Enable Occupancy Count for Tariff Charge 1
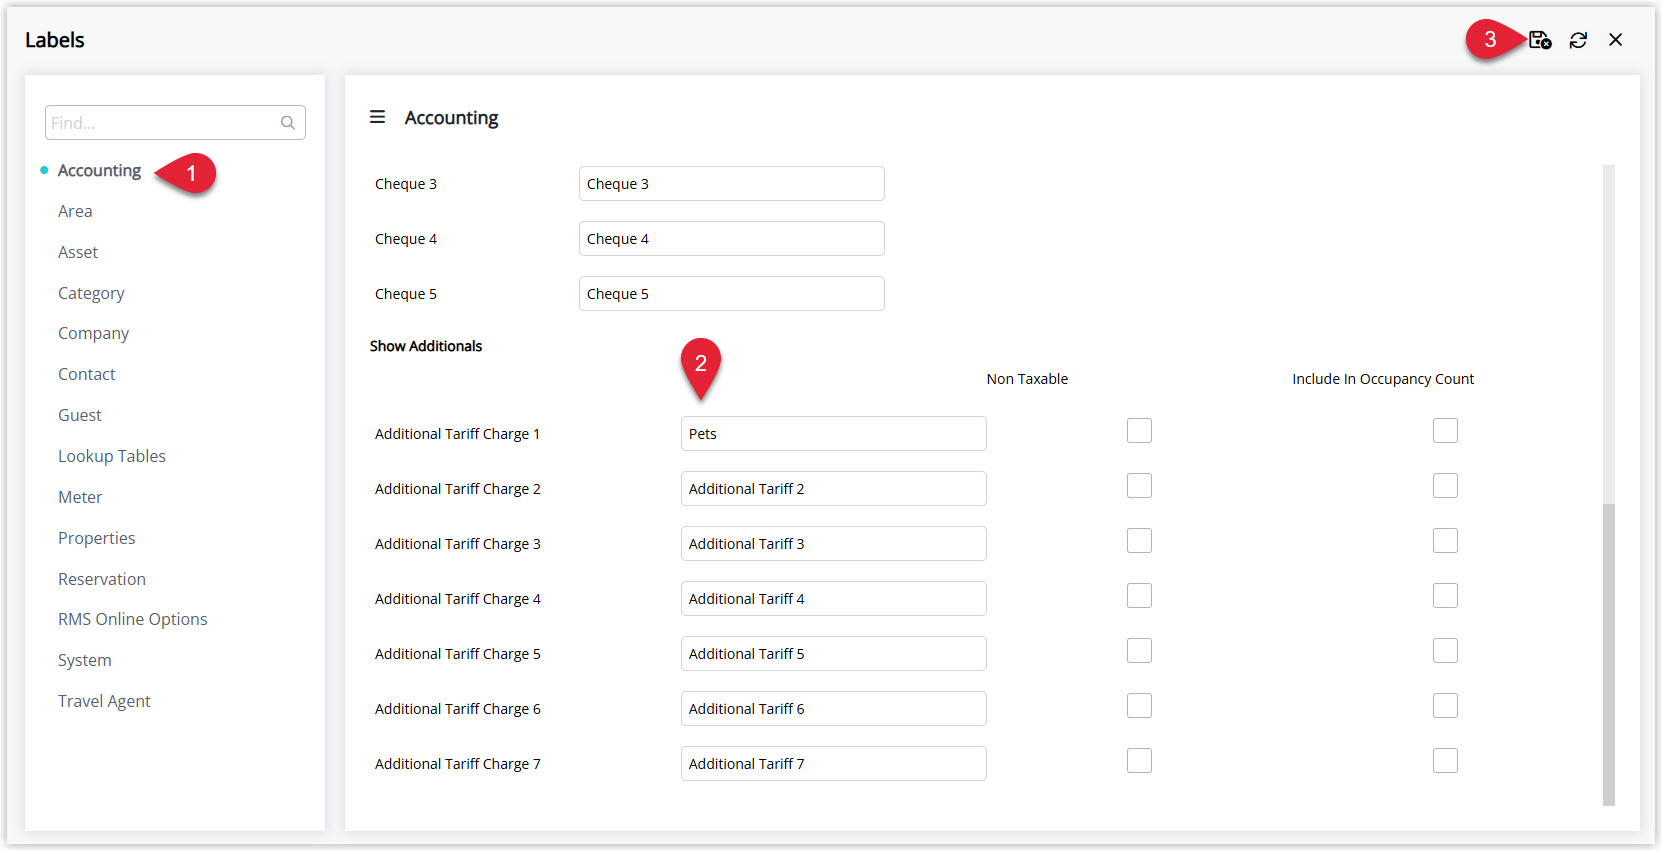The height and width of the screenshot is (852, 1663). click(1445, 431)
